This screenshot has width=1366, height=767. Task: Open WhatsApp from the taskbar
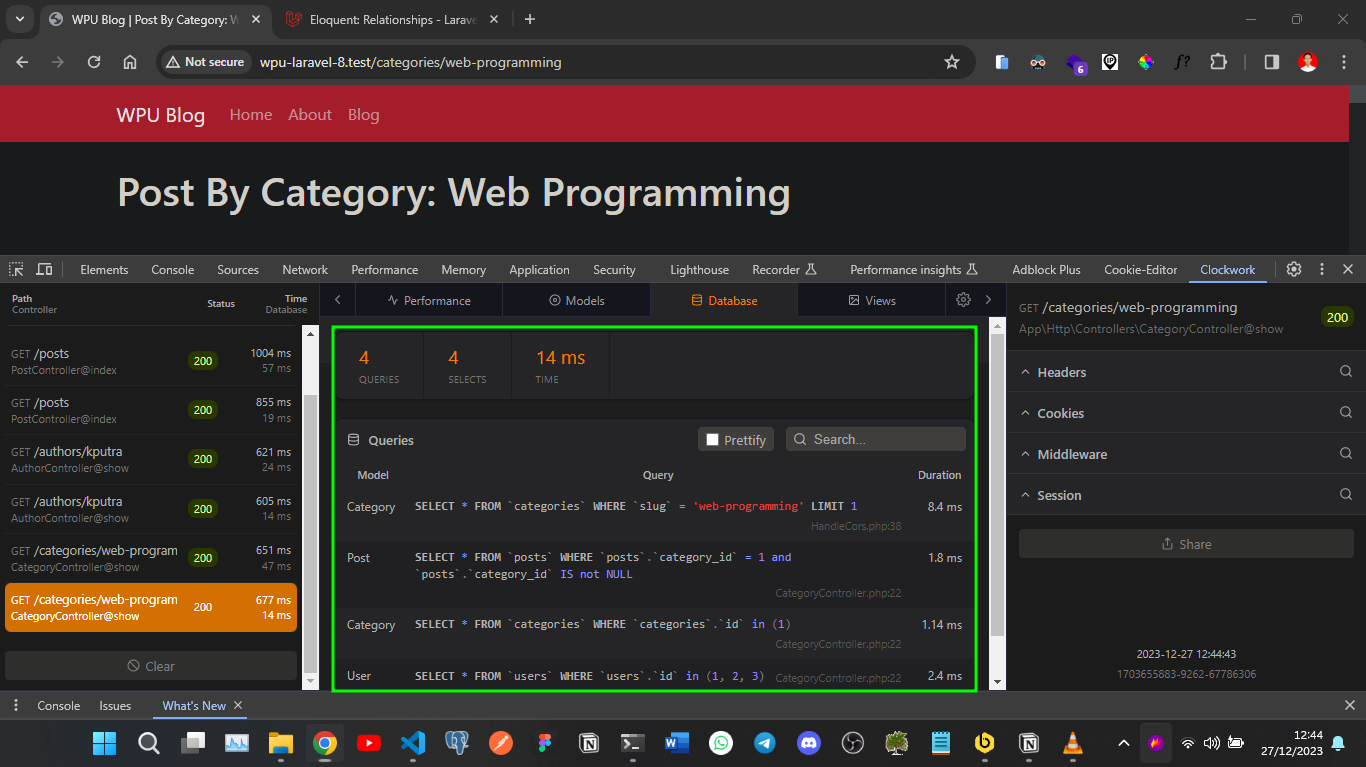tap(721, 743)
